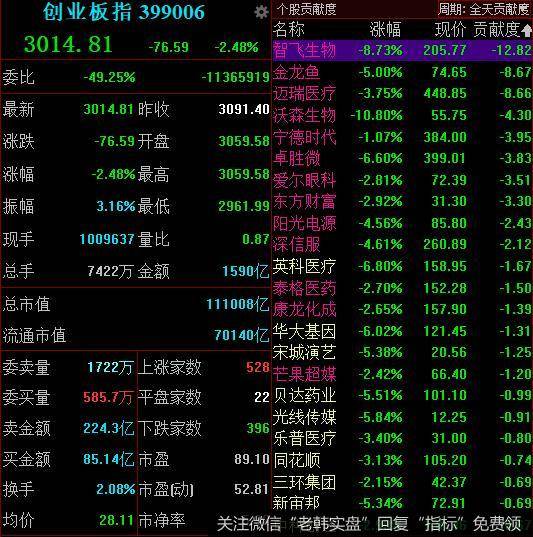The width and height of the screenshot is (533, 537).
Task: Select the 深信服 stock row
Action: (x=402, y=245)
